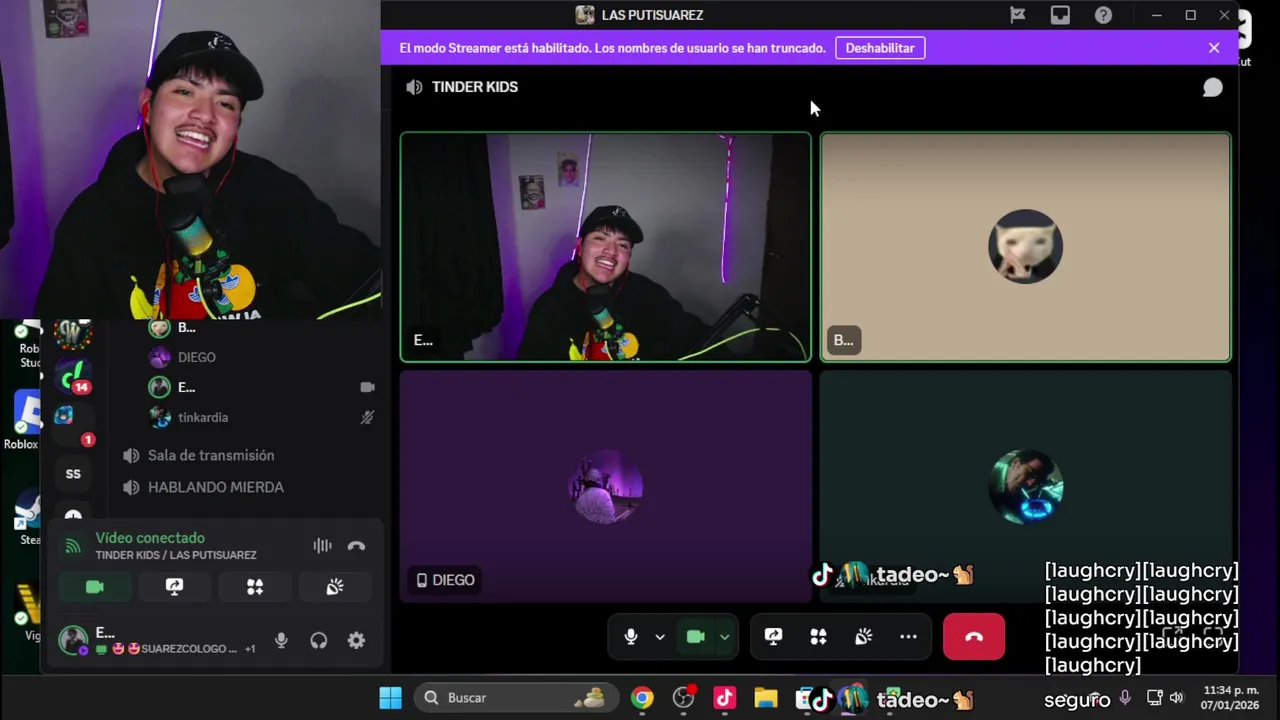The height and width of the screenshot is (720, 1280).
Task: Open the volume control in system tray
Action: (1176, 698)
